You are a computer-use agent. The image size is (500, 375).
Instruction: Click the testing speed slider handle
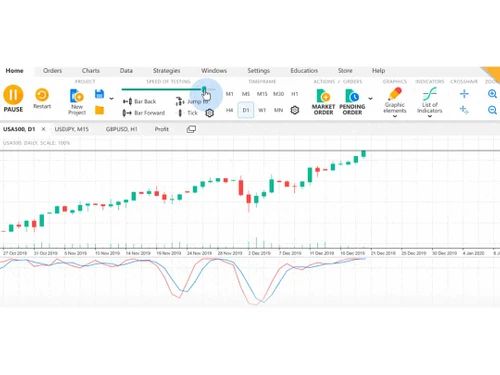click(204, 89)
